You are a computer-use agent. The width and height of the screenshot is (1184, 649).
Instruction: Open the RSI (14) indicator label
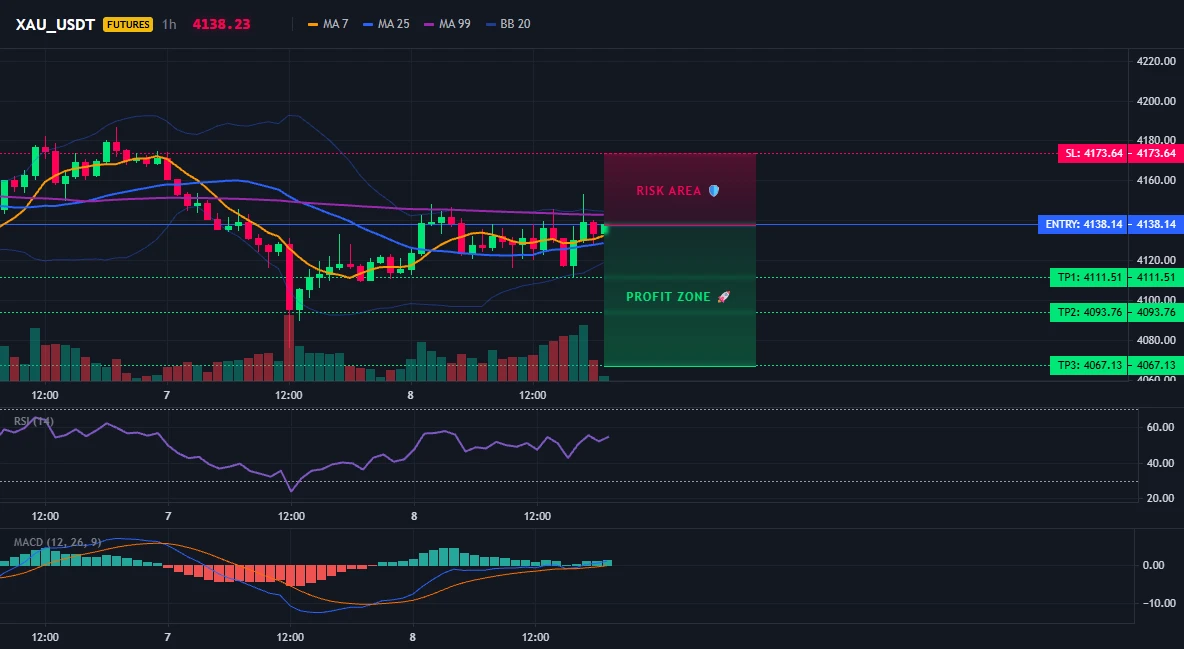(34, 422)
